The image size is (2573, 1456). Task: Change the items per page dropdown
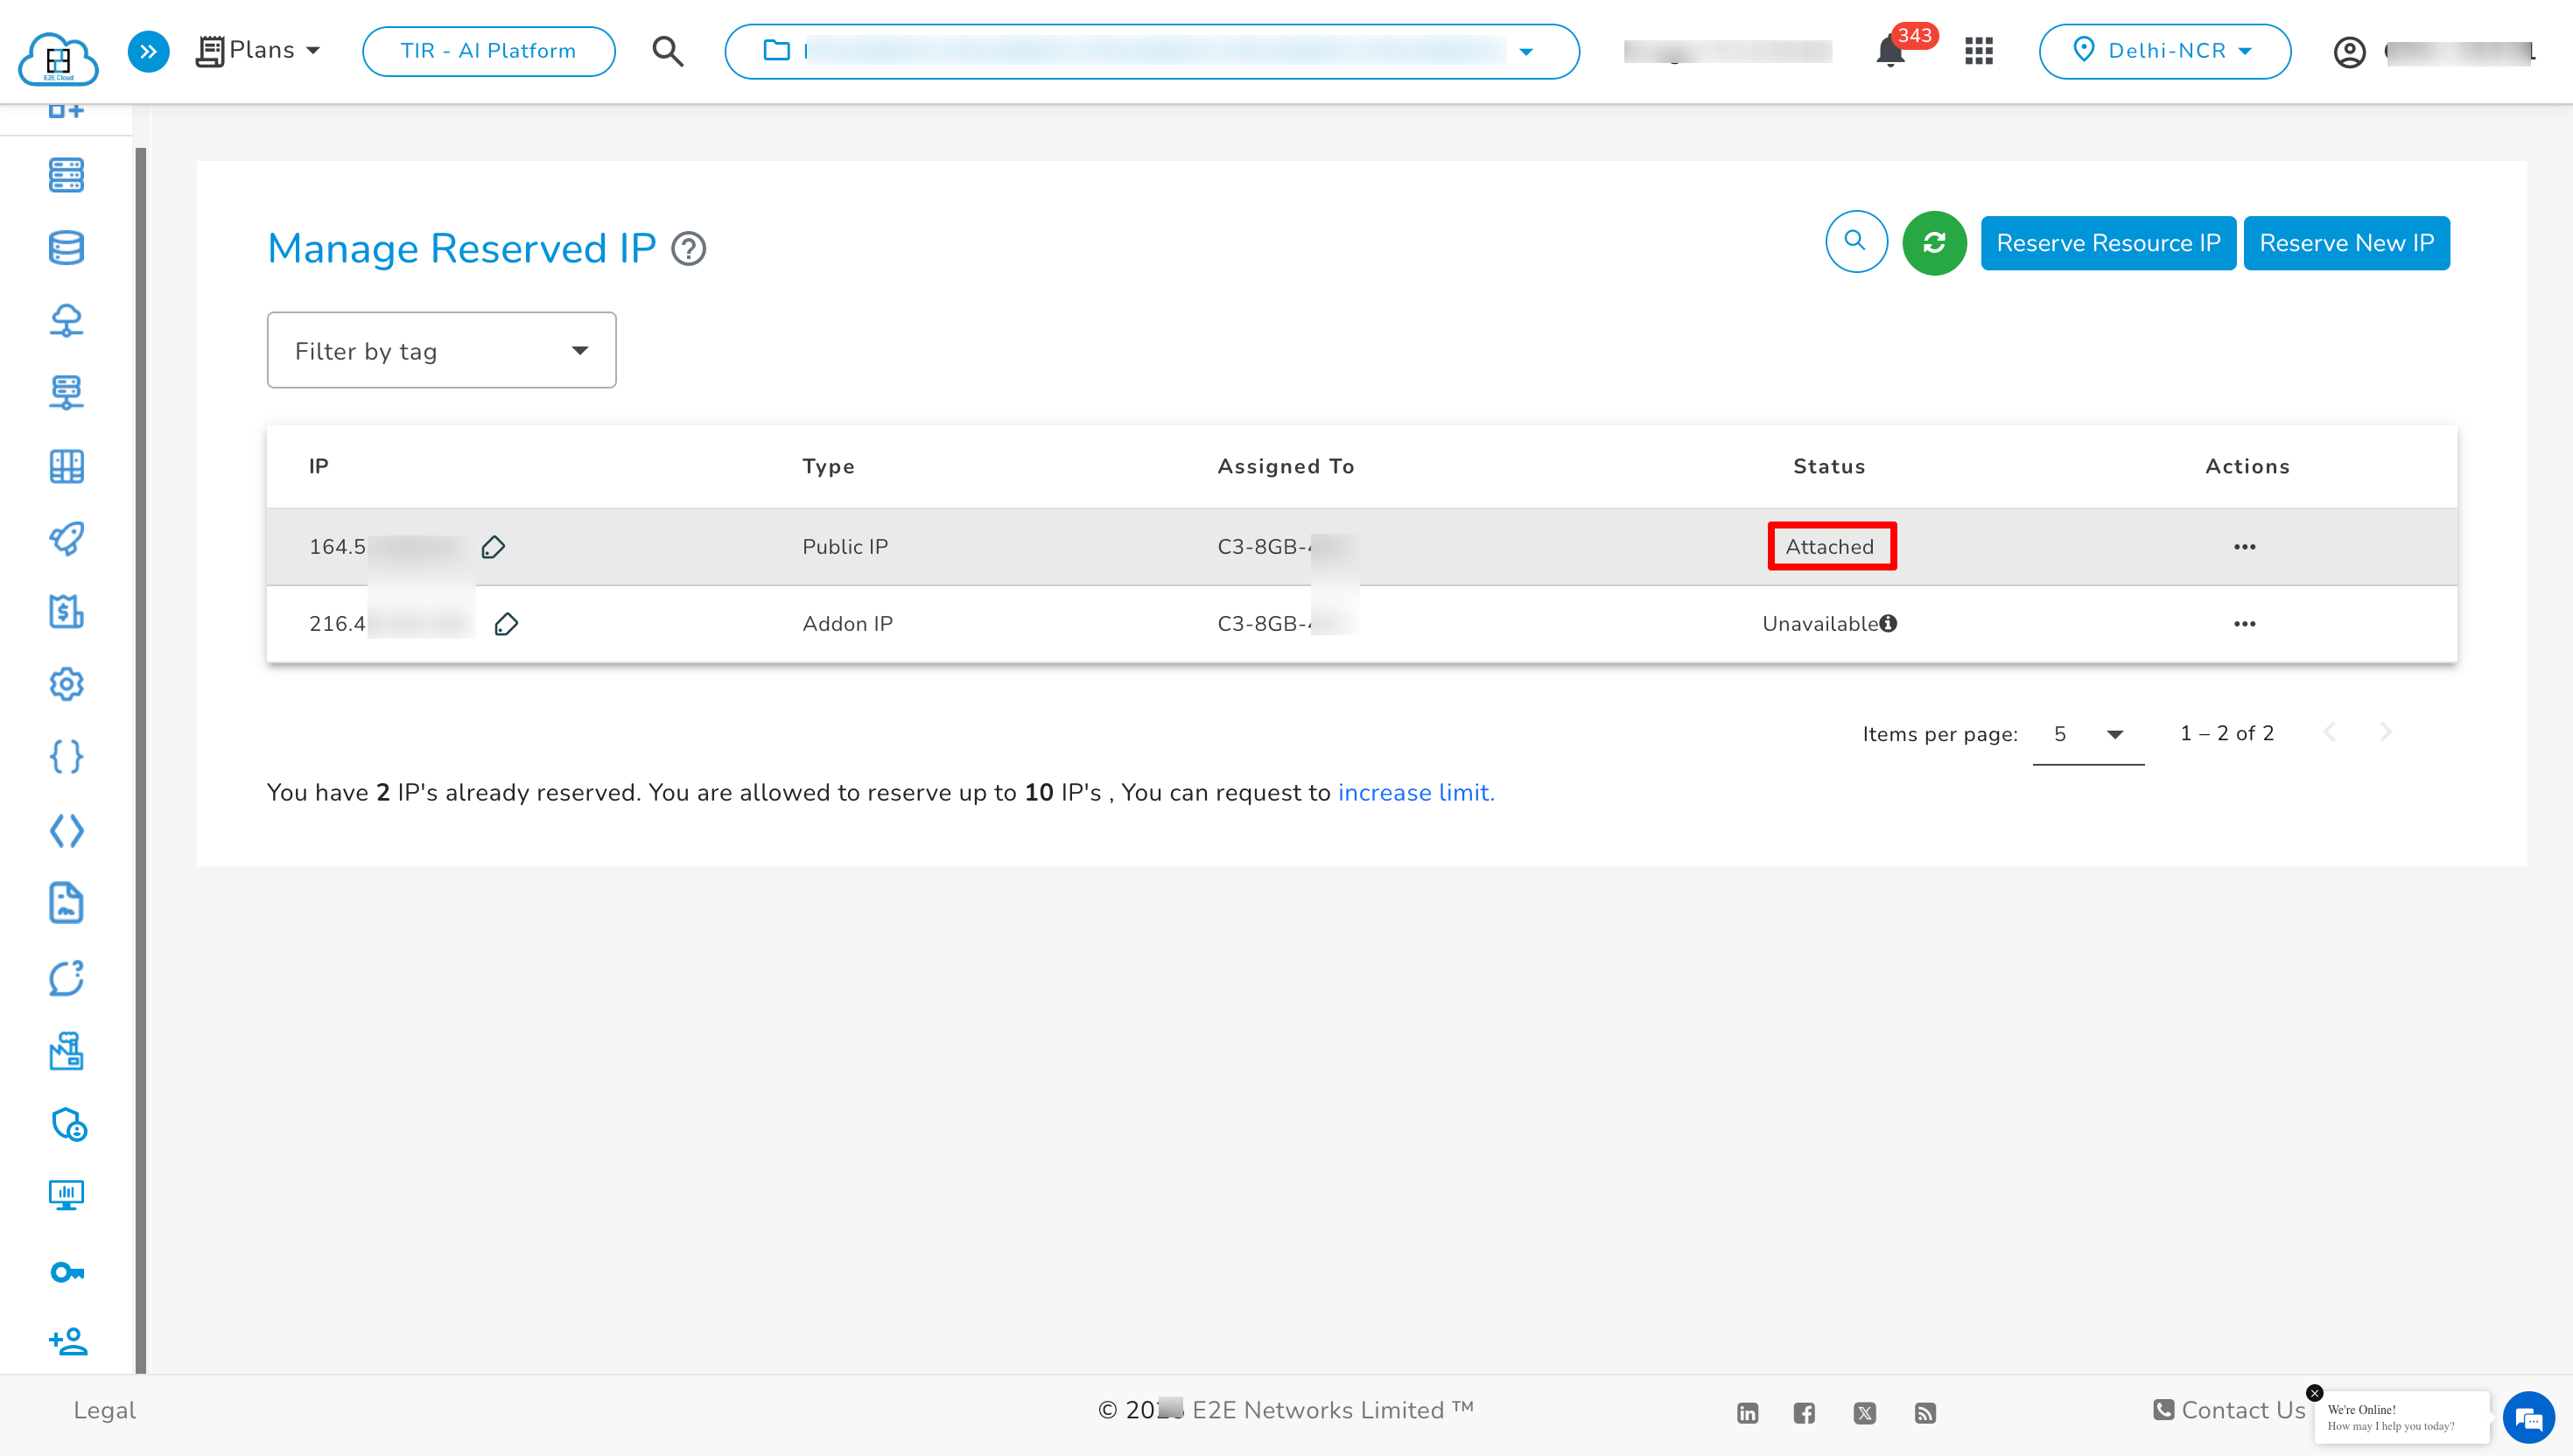click(x=2087, y=733)
